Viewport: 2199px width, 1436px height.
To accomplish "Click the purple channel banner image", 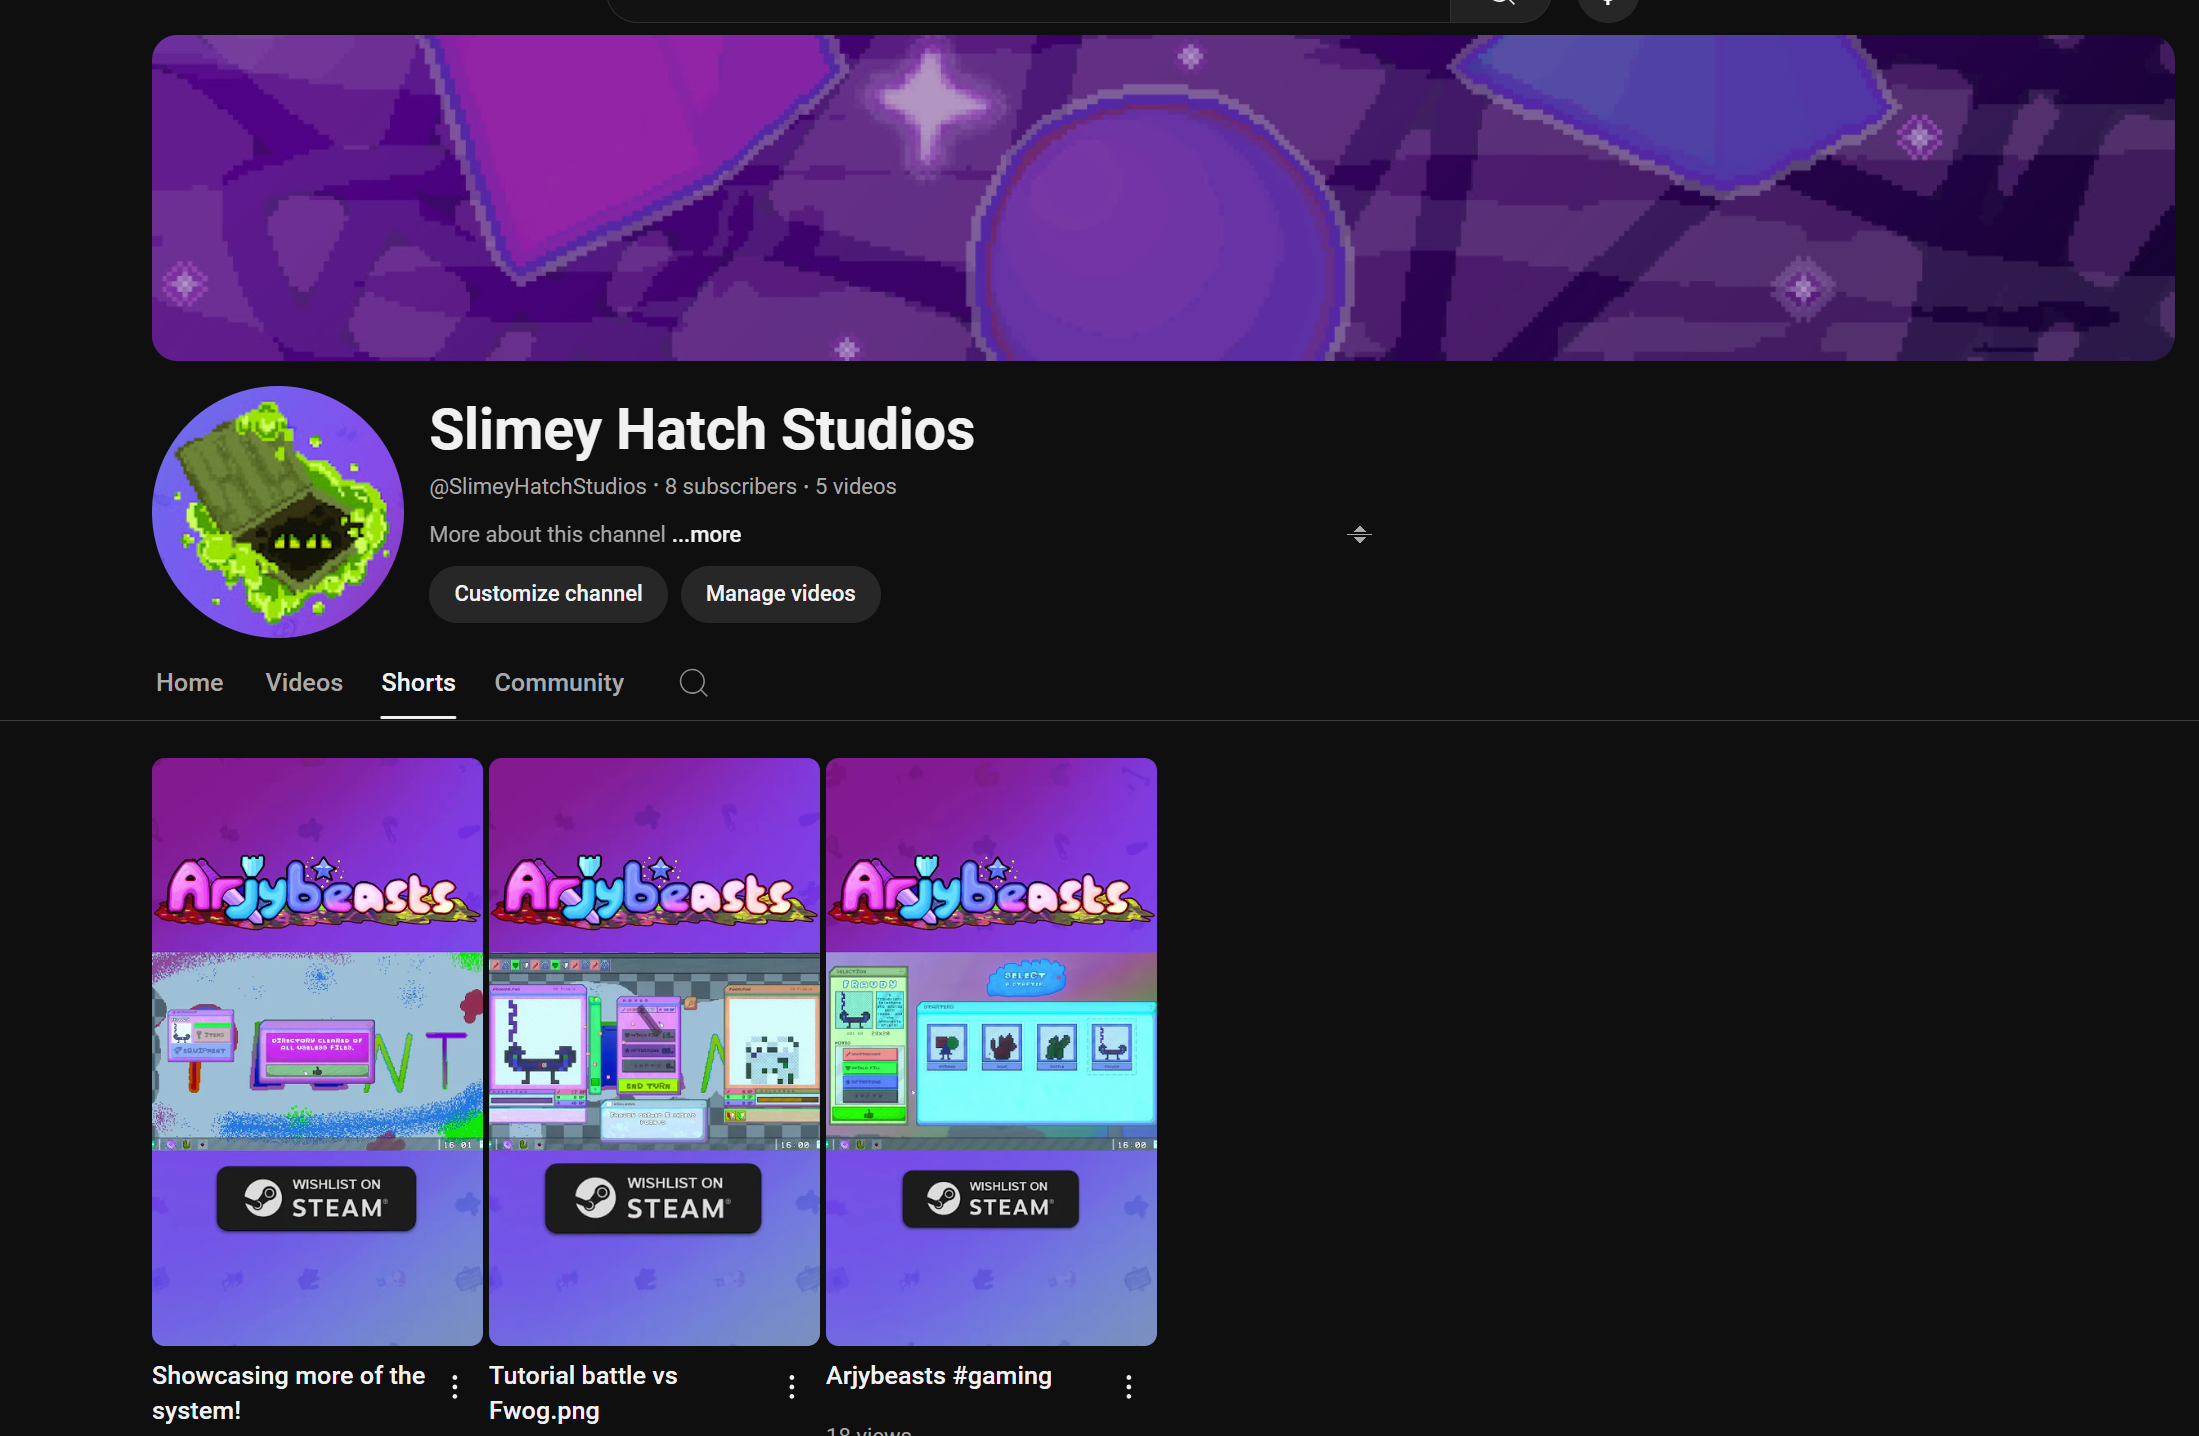I will [1163, 198].
